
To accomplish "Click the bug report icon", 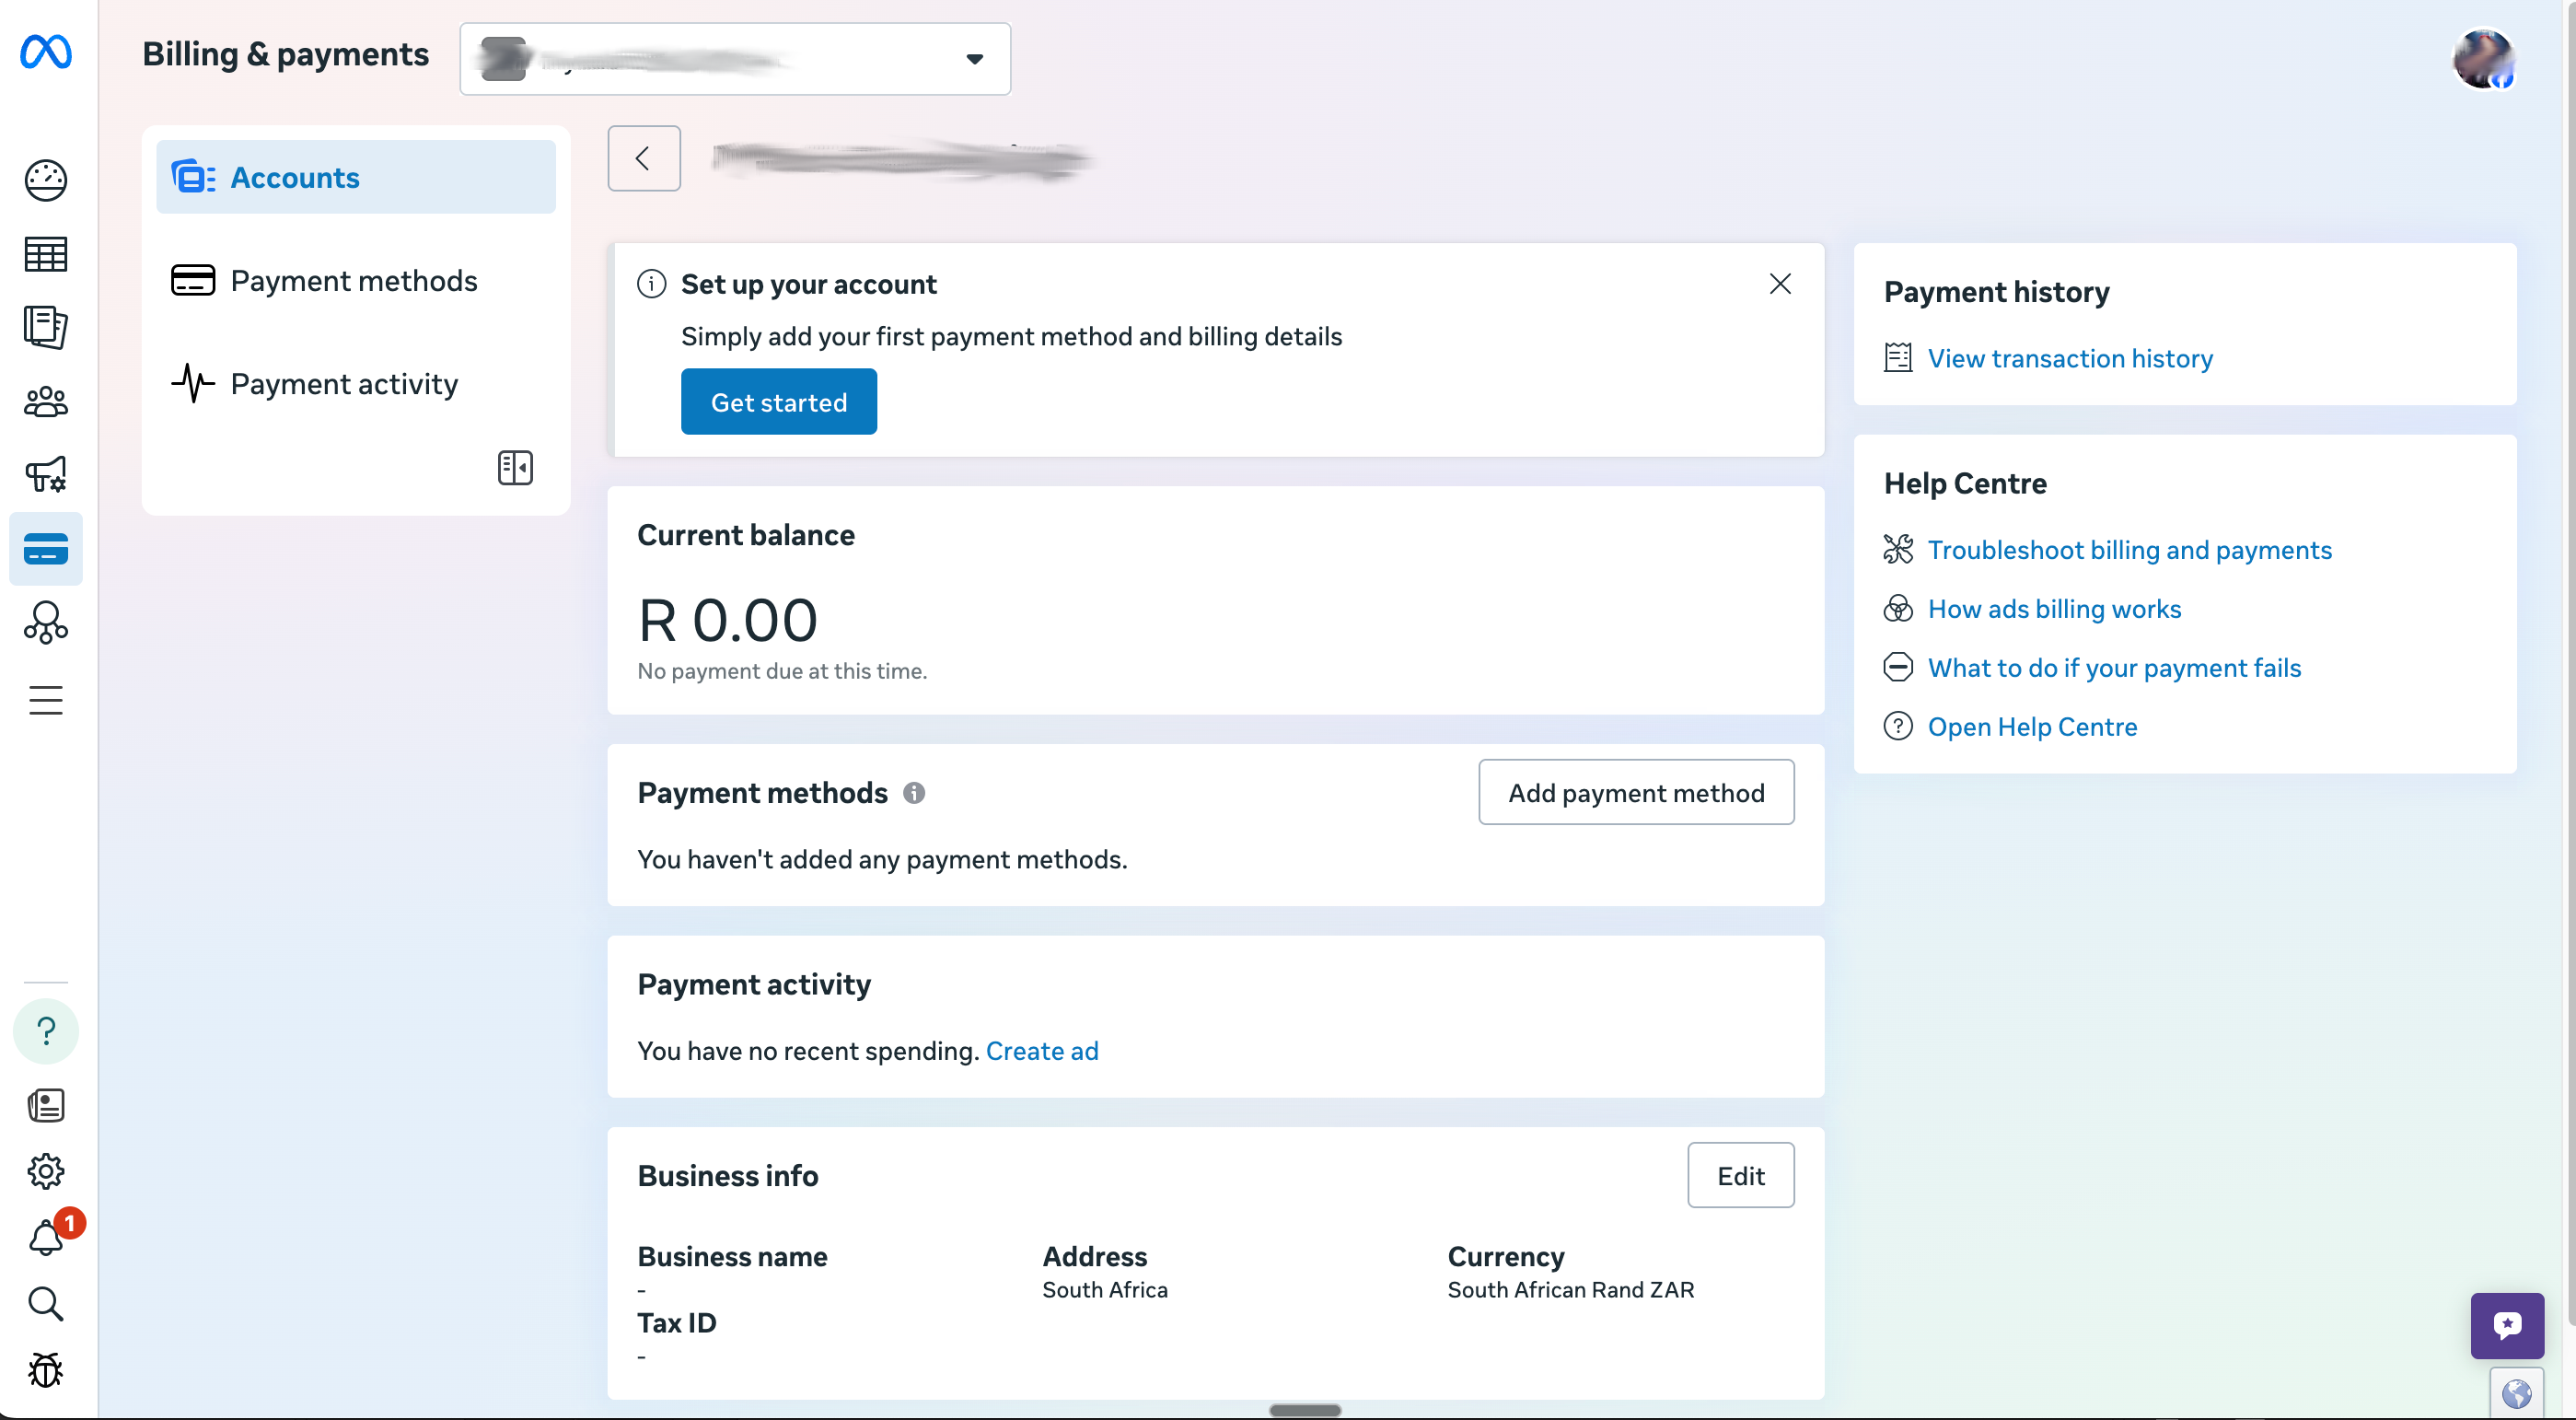I will point(46,1370).
